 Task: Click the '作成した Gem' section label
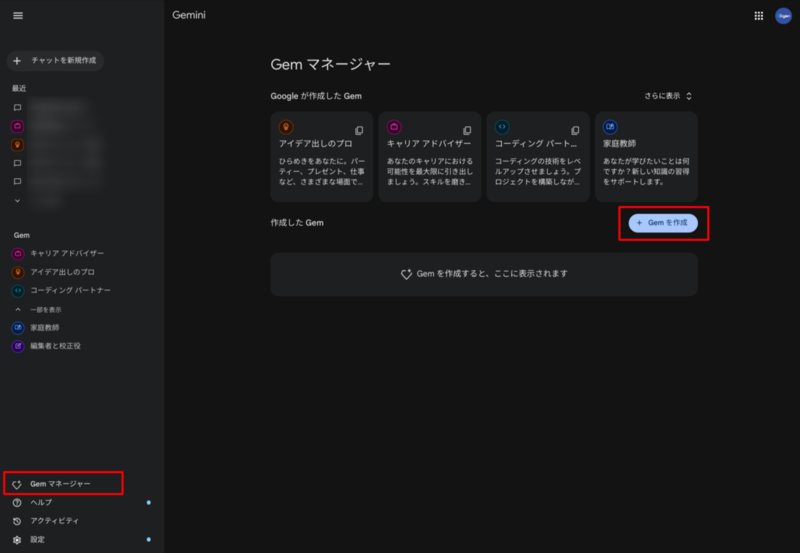pyautogui.click(x=297, y=223)
